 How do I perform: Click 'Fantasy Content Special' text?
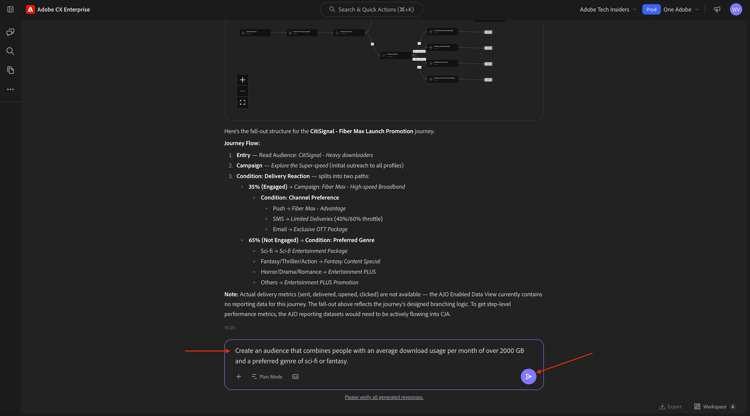click(352, 262)
